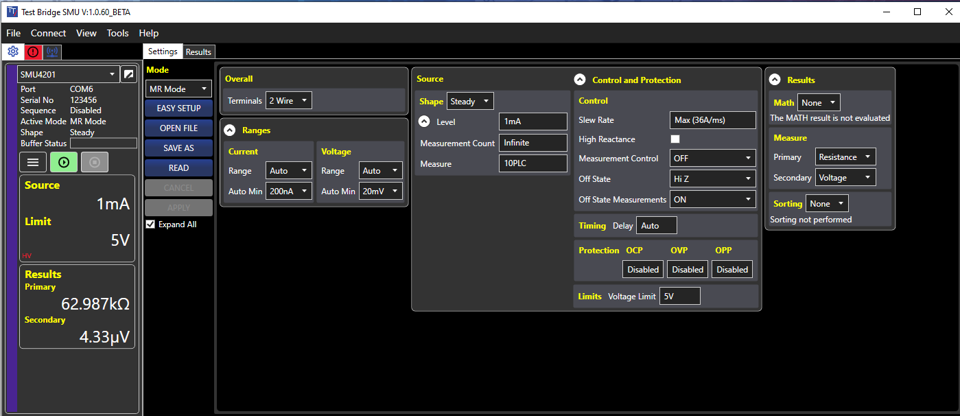960x416 pixels.
Task: Open the SMU4201 instrument dropdown
Action: tap(67, 75)
